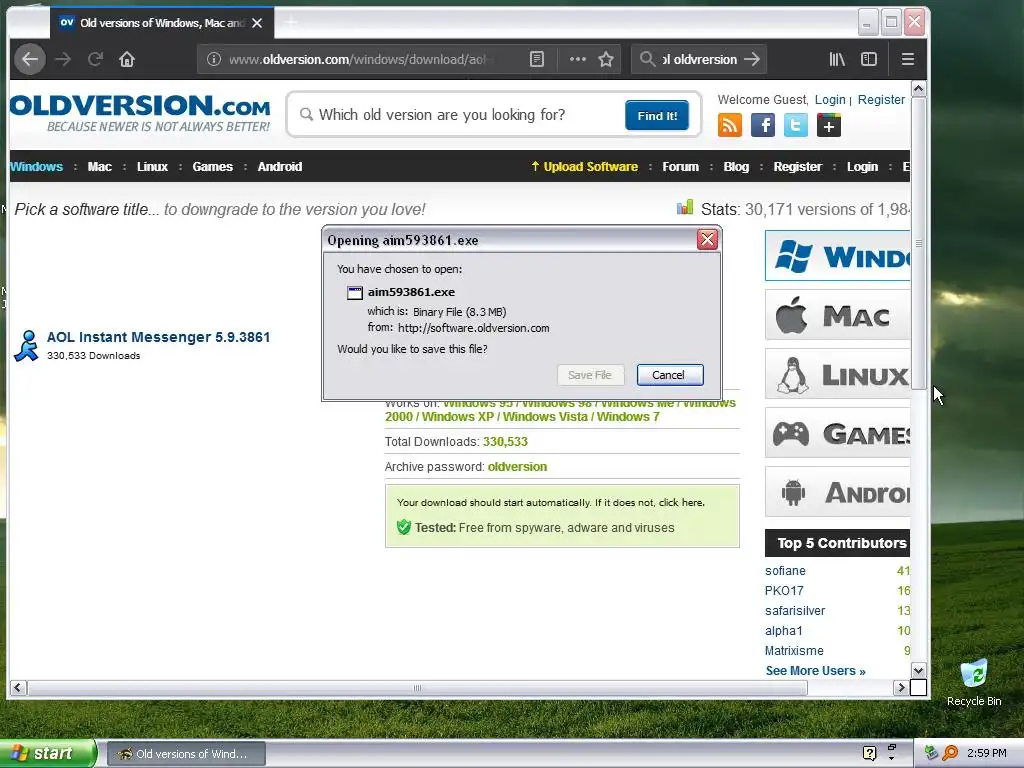Click the vertical scrollbar up arrow

(918, 89)
